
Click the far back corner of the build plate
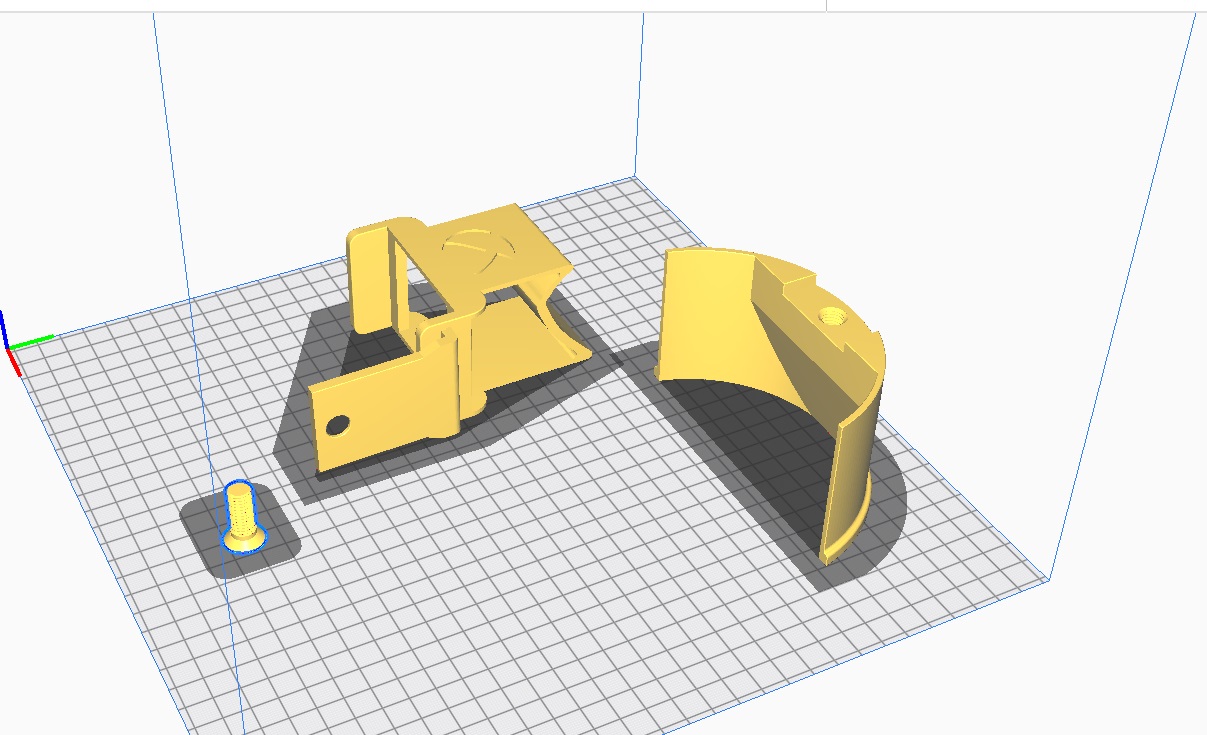[632, 180]
